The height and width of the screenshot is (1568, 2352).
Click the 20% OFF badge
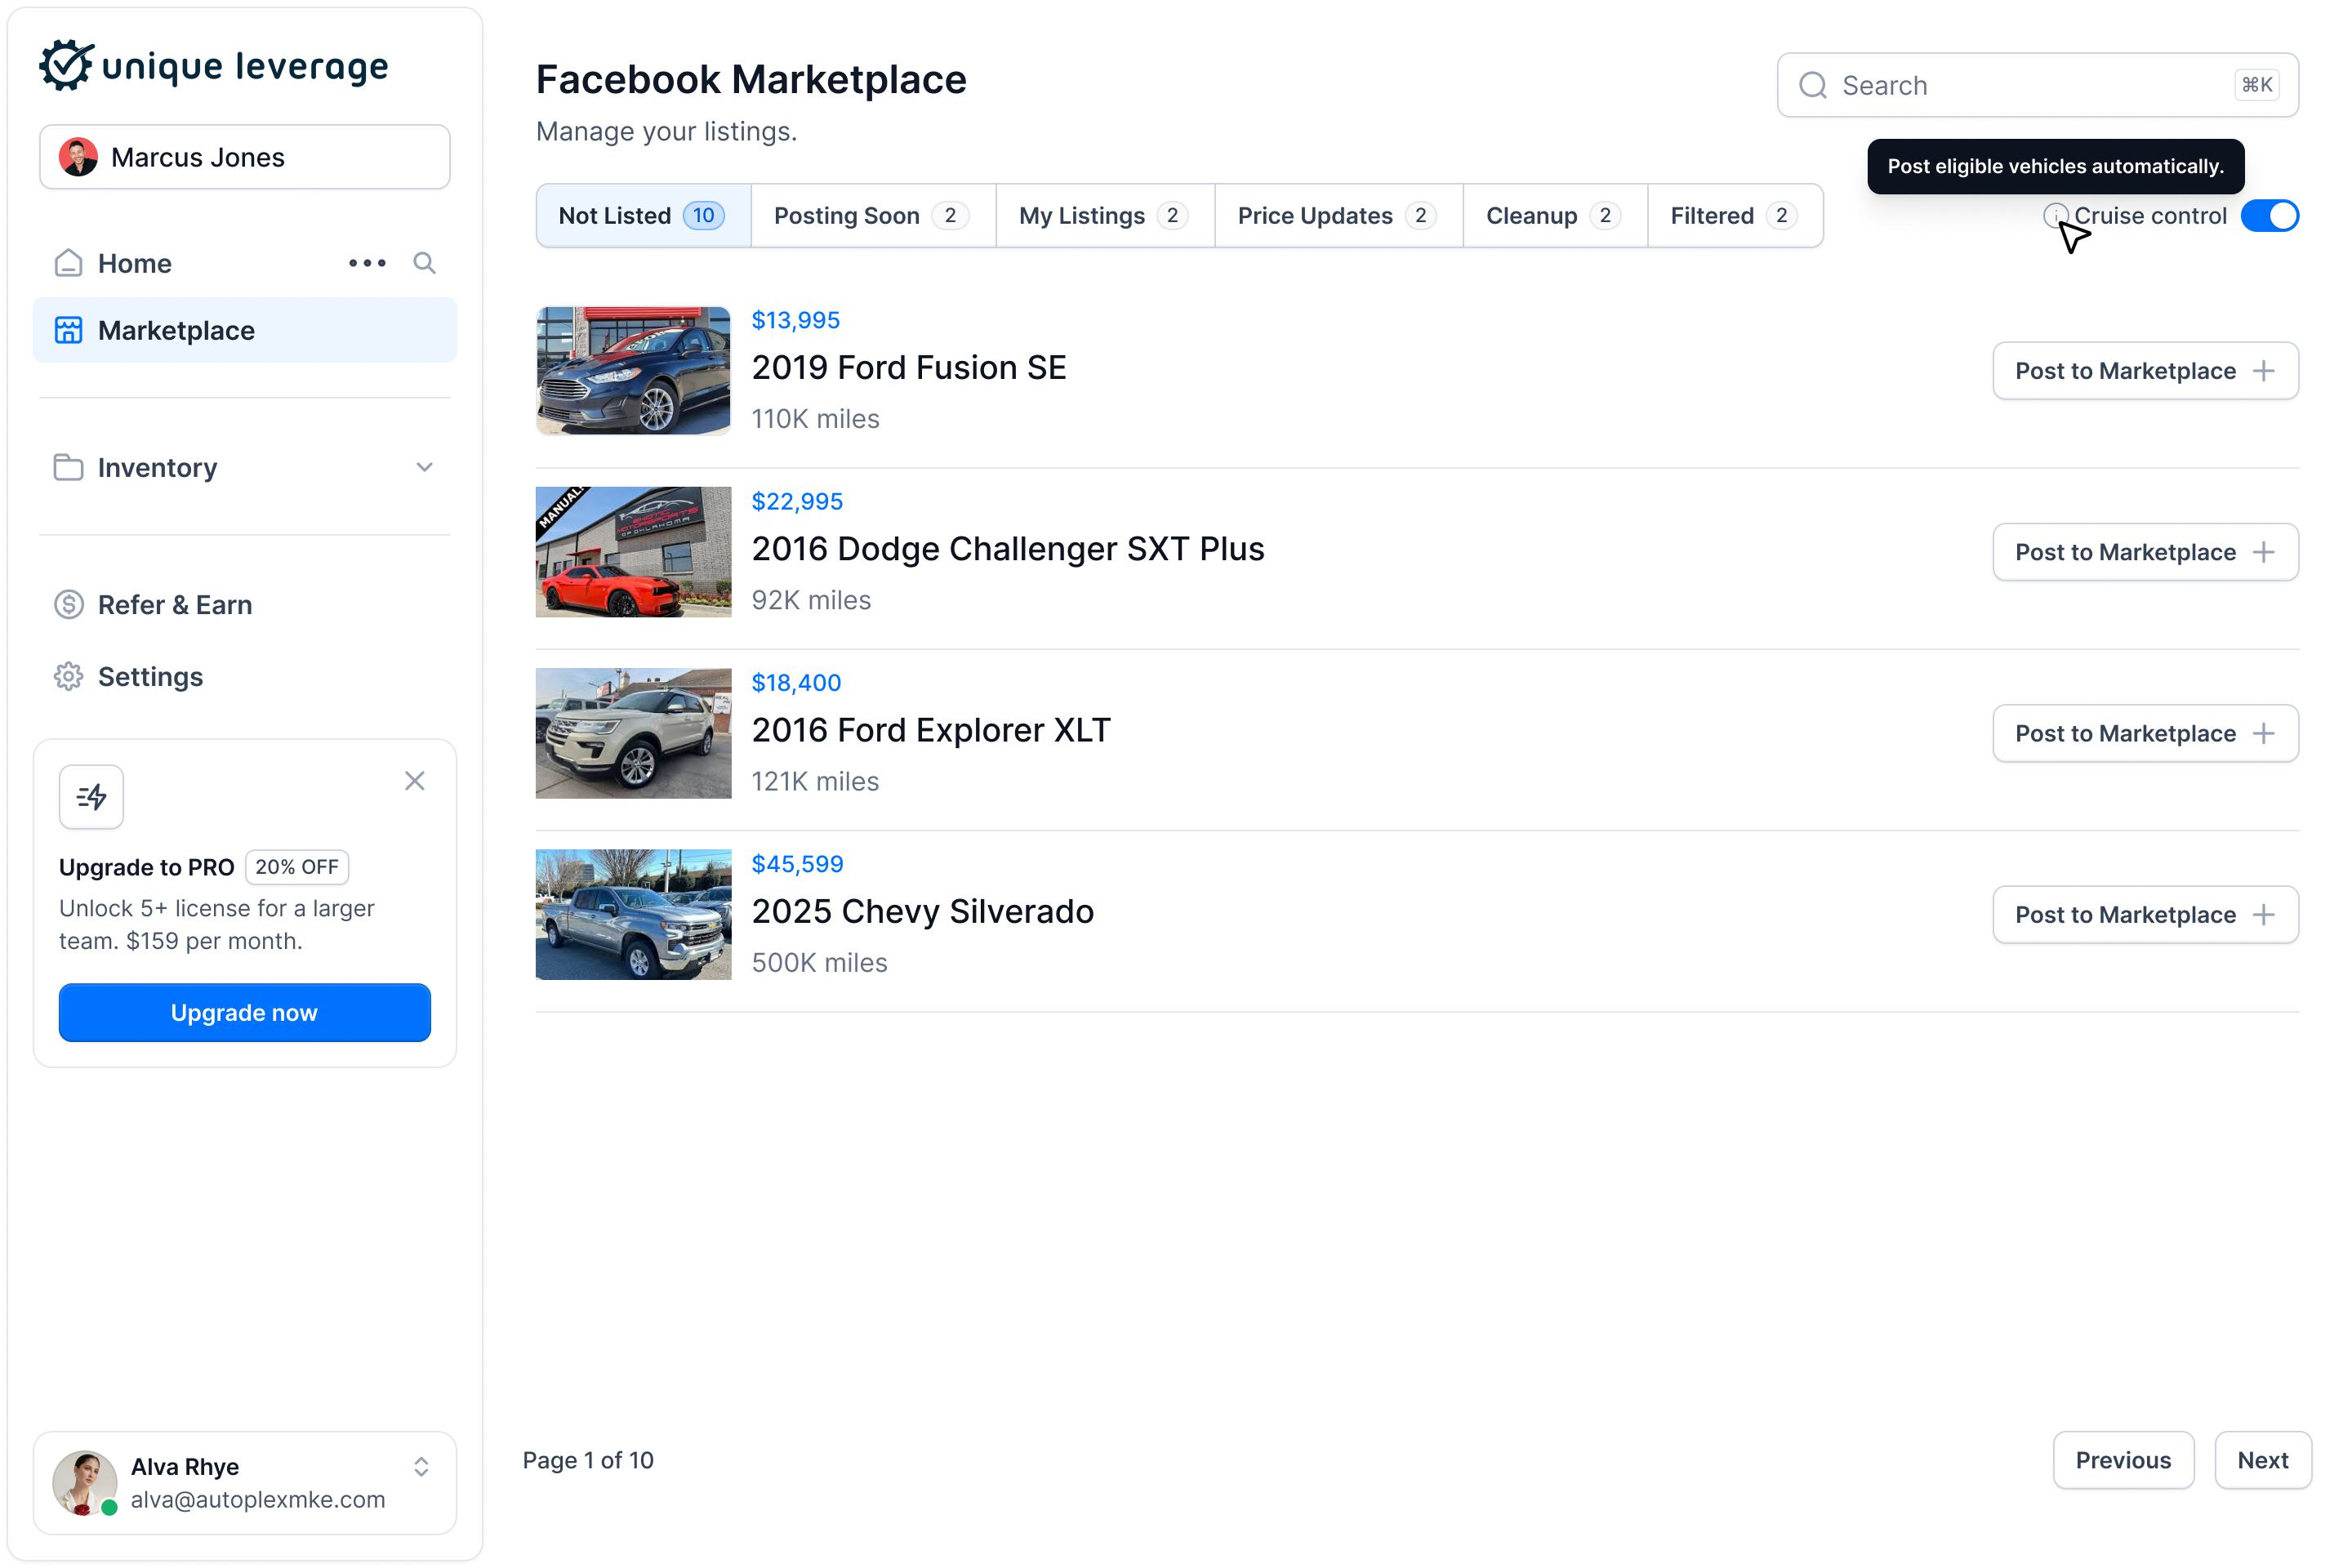tap(297, 867)
